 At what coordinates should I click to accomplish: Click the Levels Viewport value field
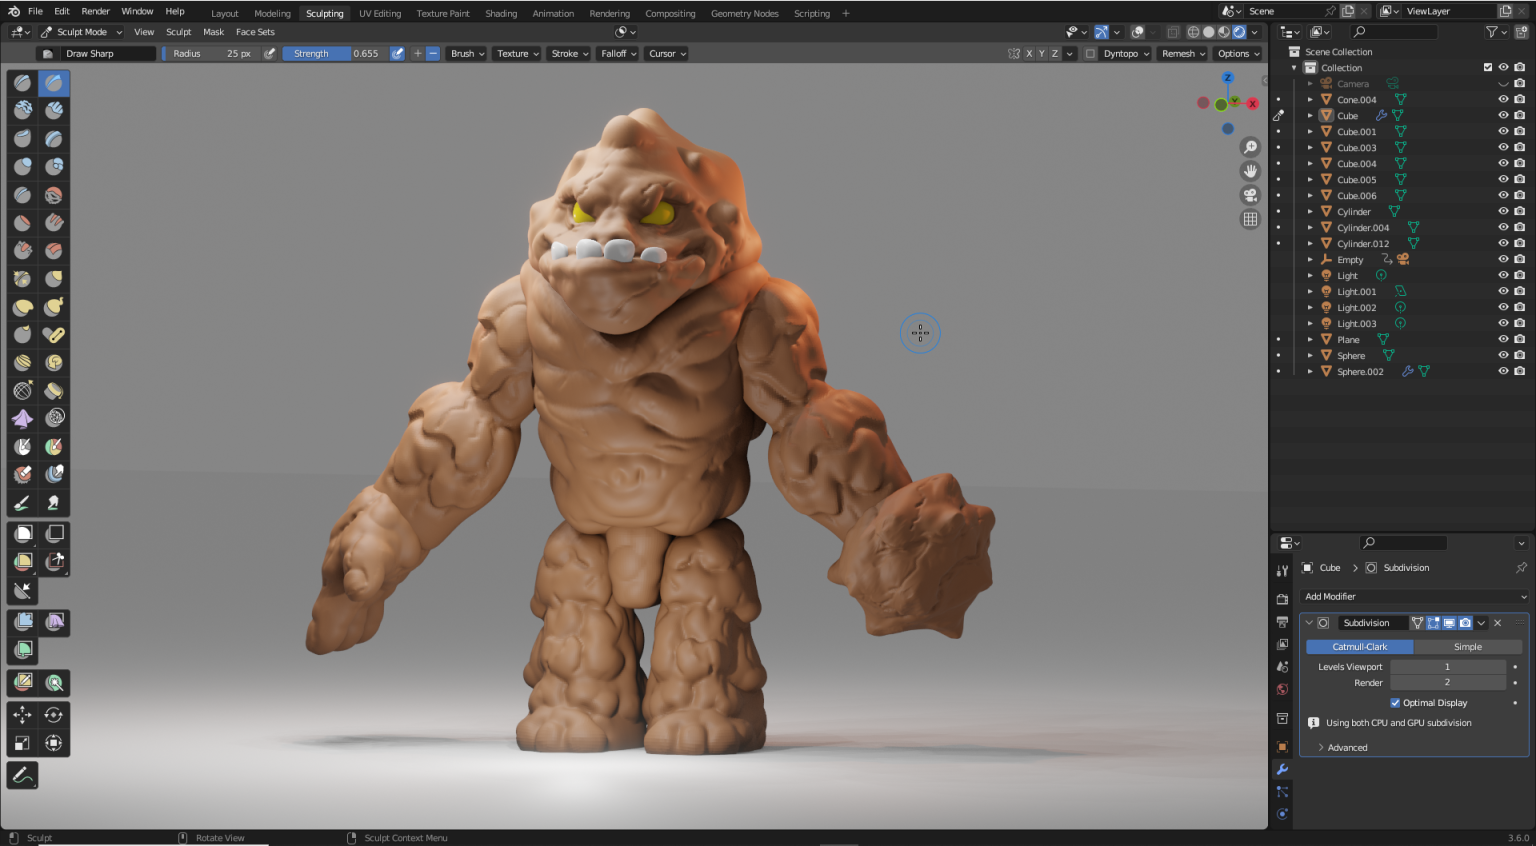(1447, 667)
